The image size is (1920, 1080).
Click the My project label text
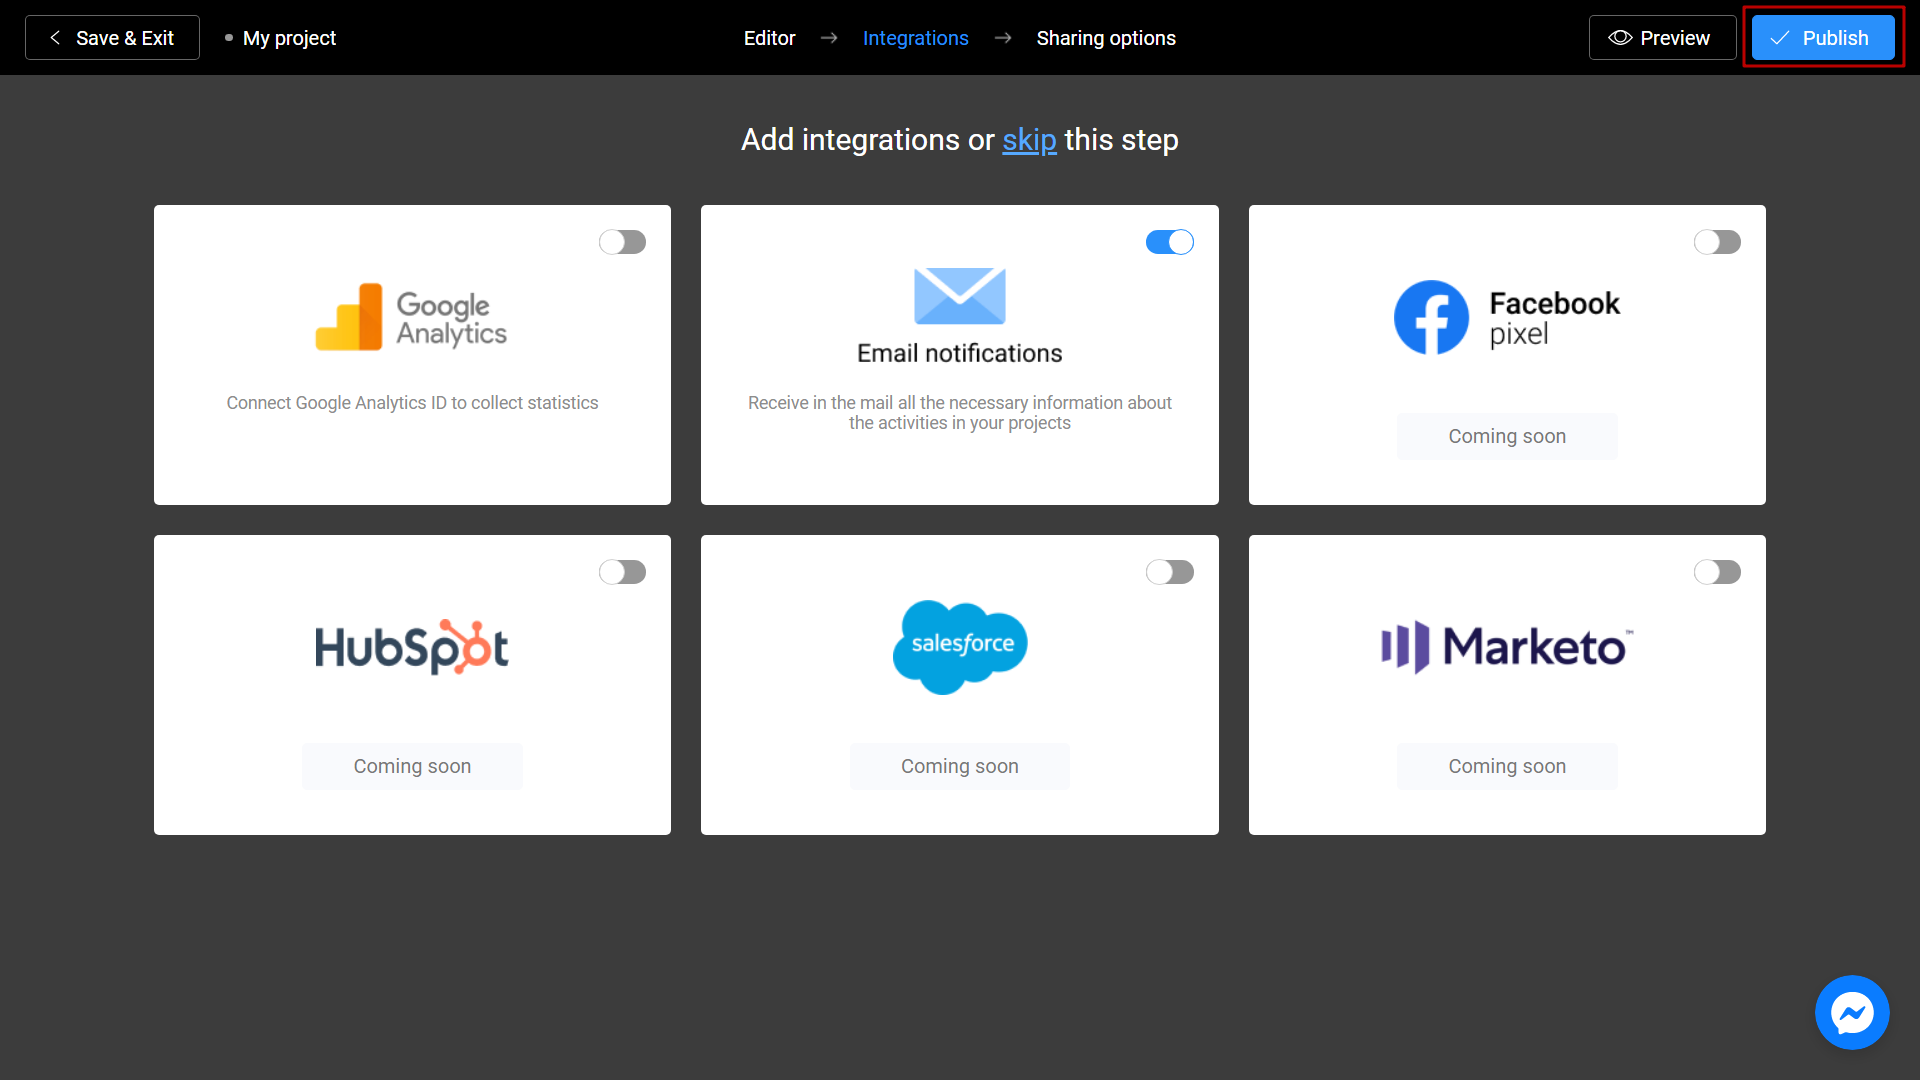coord(289,37)
